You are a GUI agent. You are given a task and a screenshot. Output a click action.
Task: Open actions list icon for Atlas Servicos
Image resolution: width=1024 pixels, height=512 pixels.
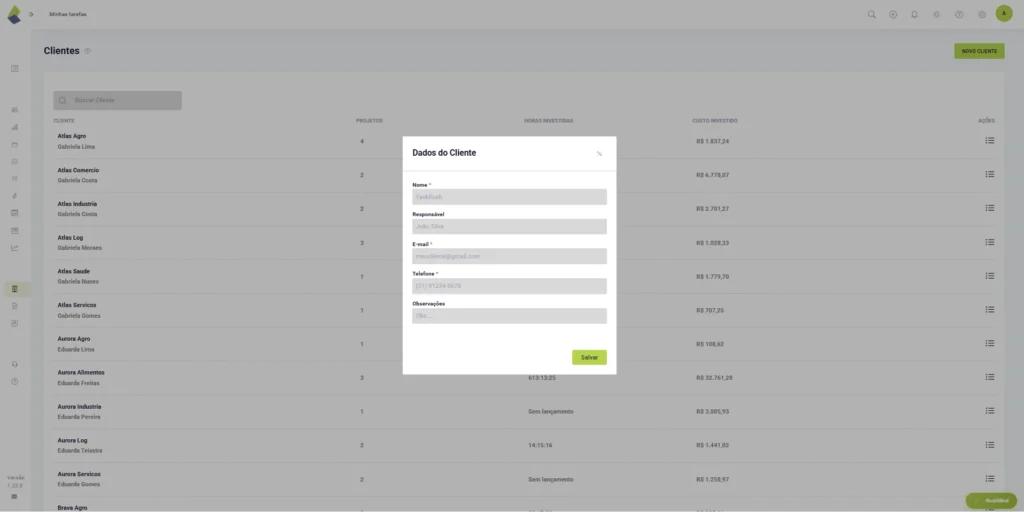tap(989, 310)
